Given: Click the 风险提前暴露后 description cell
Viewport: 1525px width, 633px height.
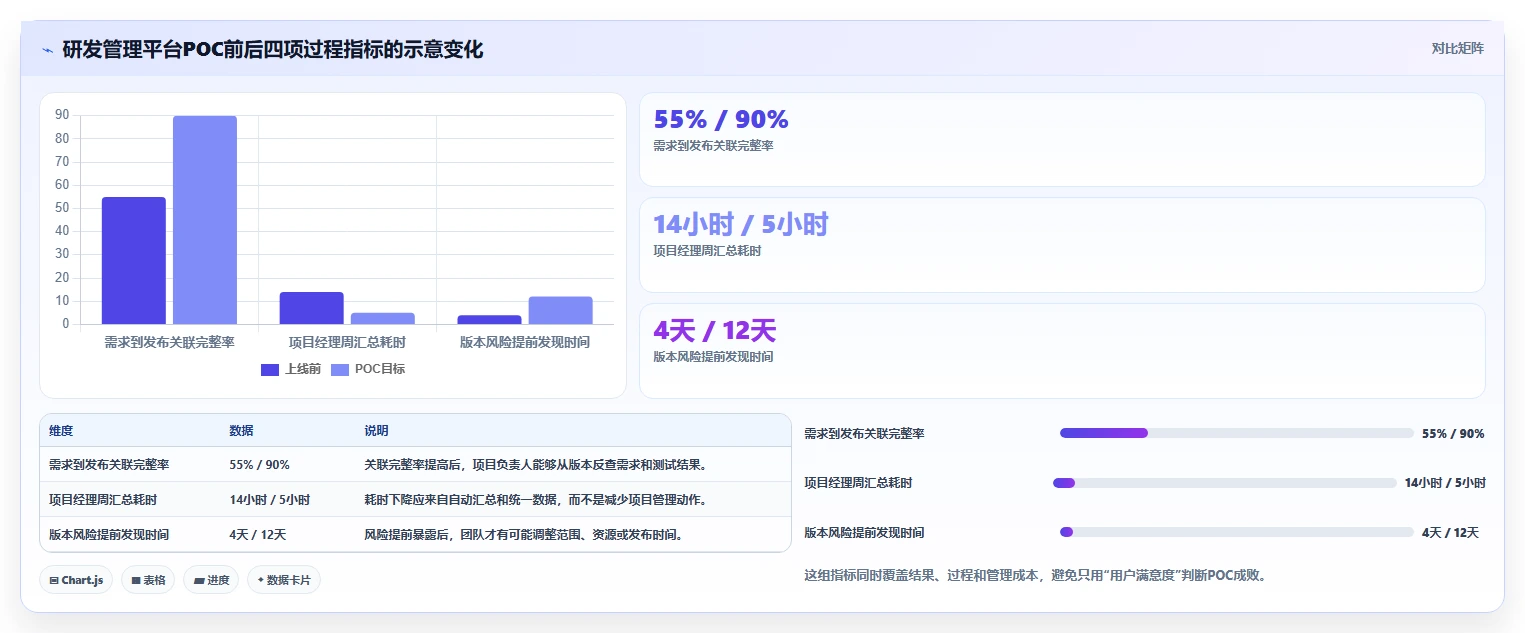Looking at the screenshot, I should 525,535.
